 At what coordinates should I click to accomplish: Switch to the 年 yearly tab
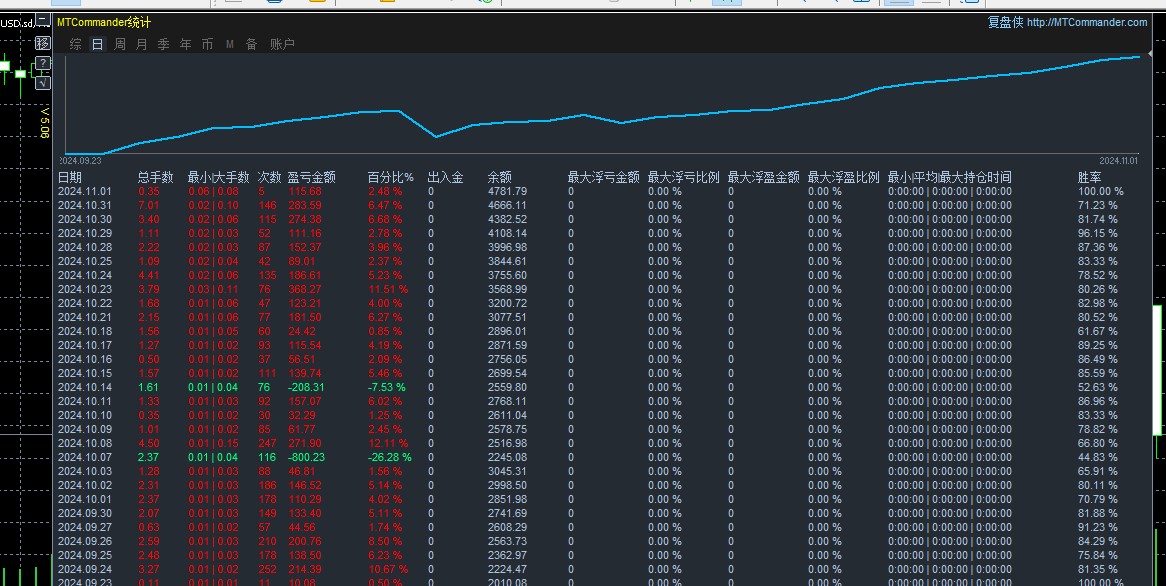(x=185, y=45)
